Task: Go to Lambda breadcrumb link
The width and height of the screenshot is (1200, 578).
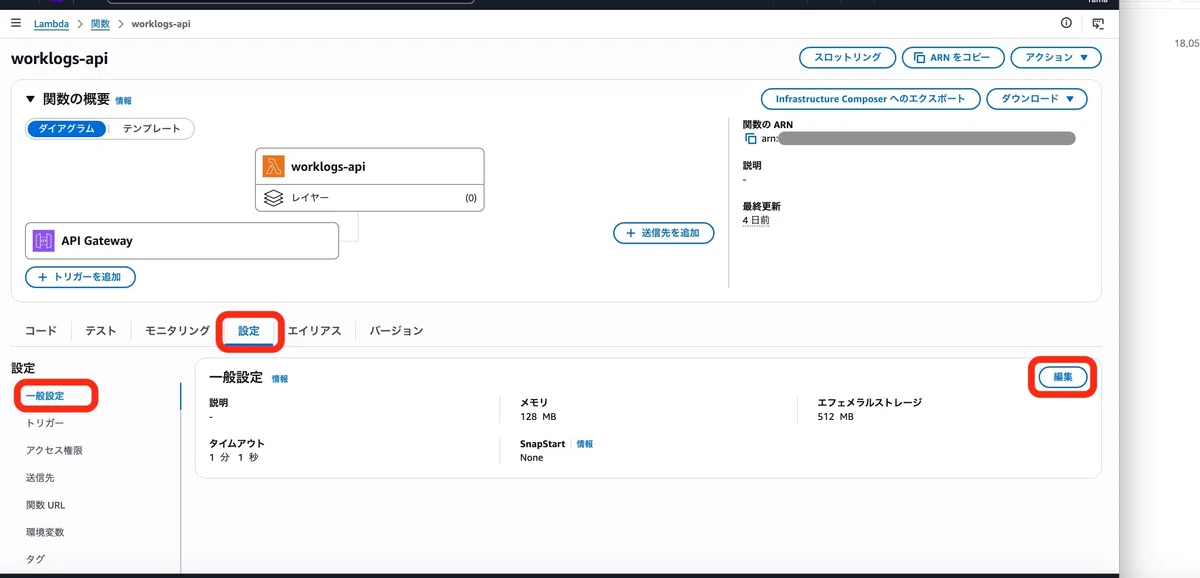Action: coord(52,24)
